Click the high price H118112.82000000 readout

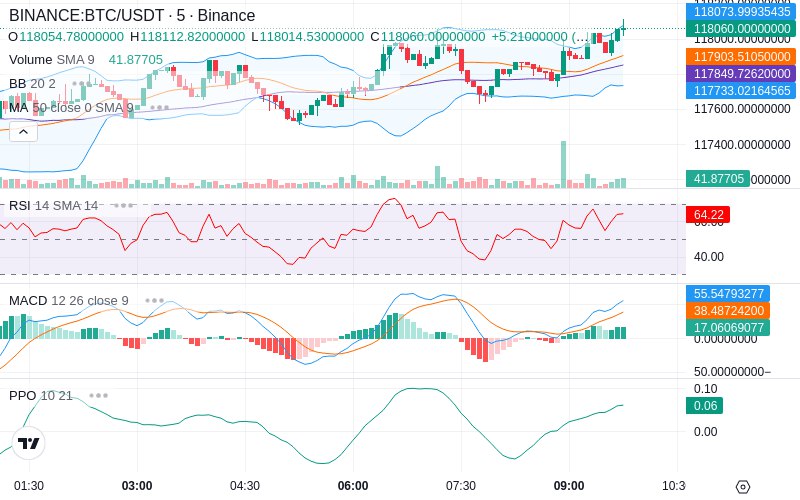point(187,37)
